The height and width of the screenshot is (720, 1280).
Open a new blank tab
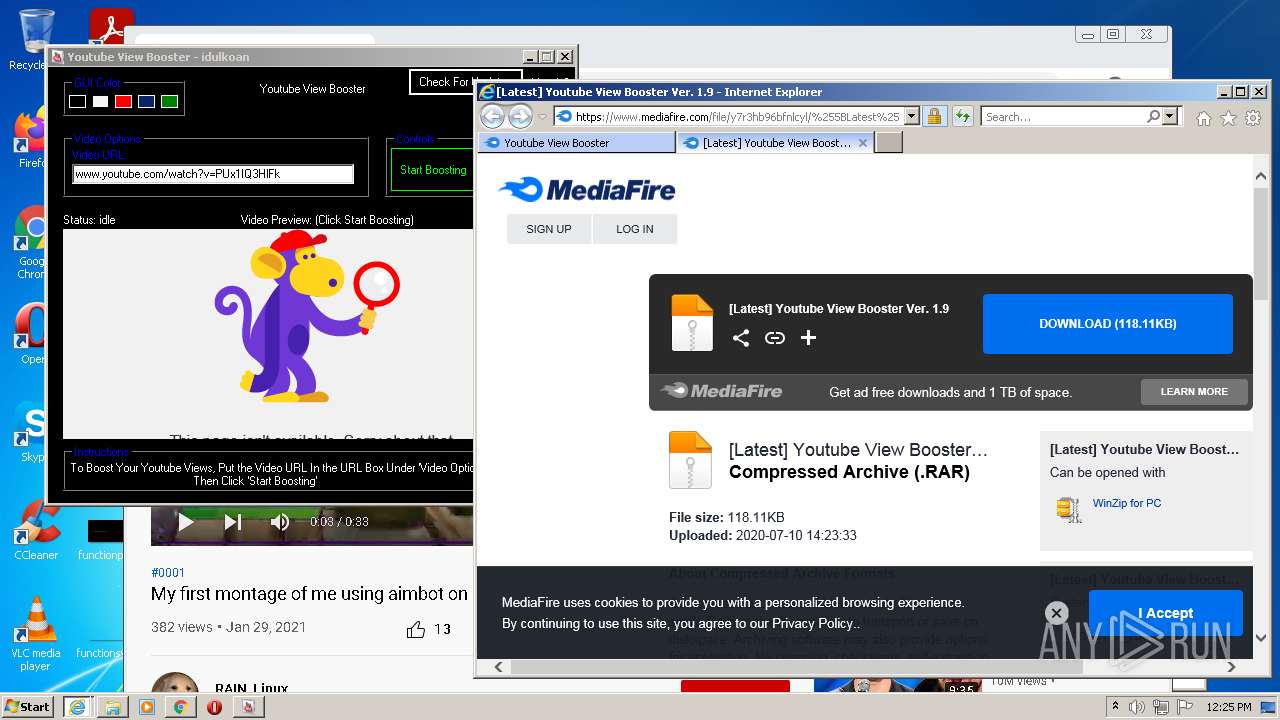(889, 143)
